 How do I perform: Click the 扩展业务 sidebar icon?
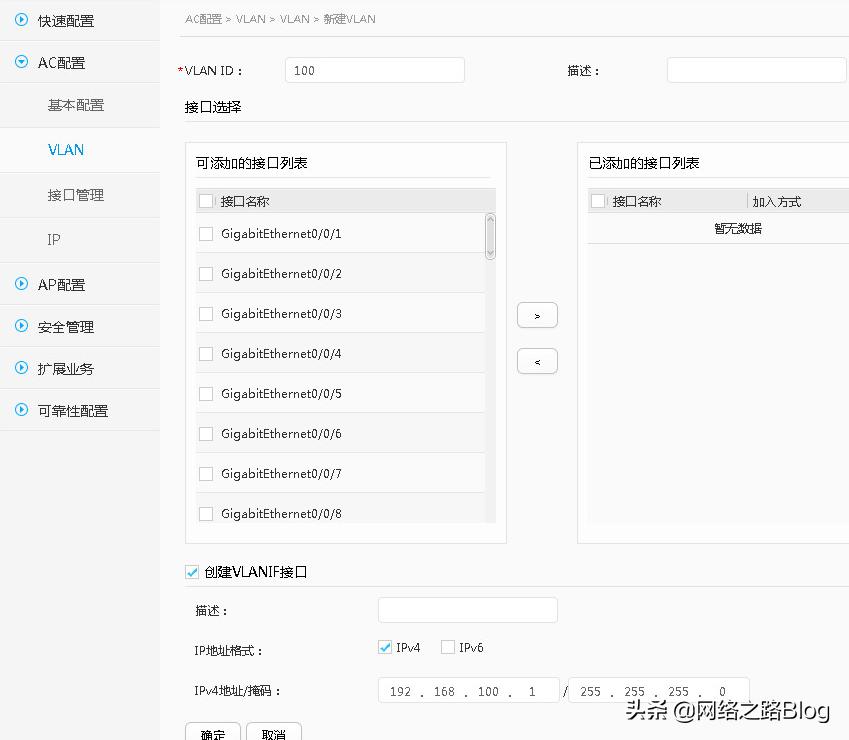[x=22, y=368]
